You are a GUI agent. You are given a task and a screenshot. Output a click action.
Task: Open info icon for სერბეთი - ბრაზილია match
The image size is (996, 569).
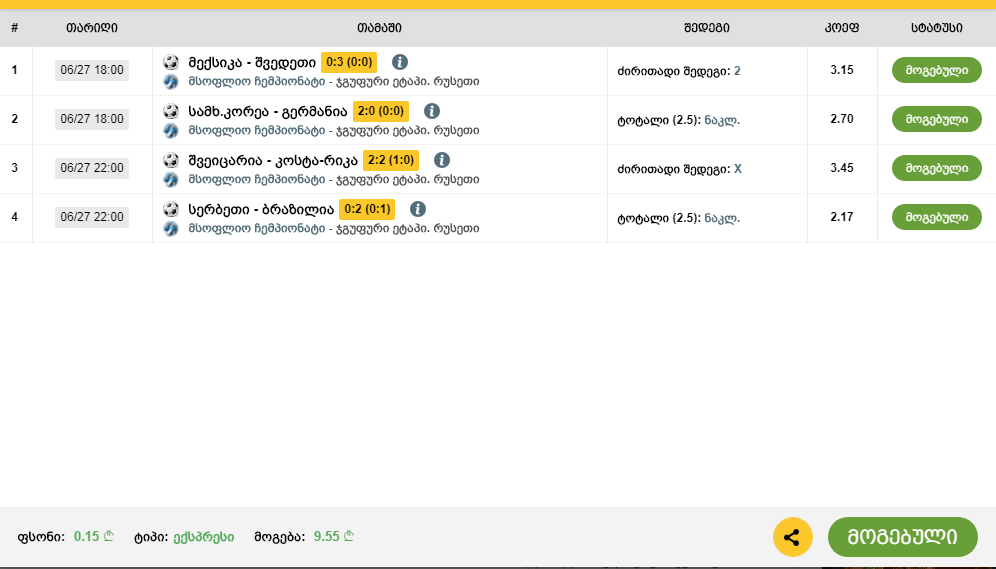[x=417, y=209]
